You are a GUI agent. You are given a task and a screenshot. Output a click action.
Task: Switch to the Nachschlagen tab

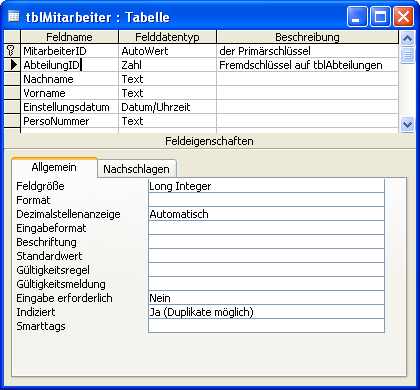(x=136, y=169)
